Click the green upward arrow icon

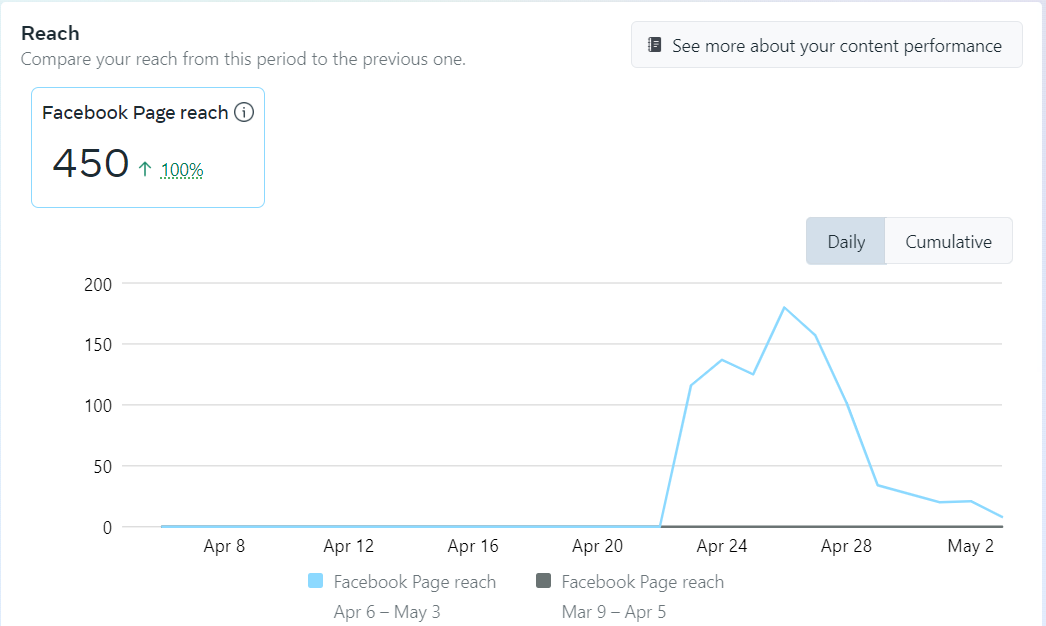(x=145, y=169)
